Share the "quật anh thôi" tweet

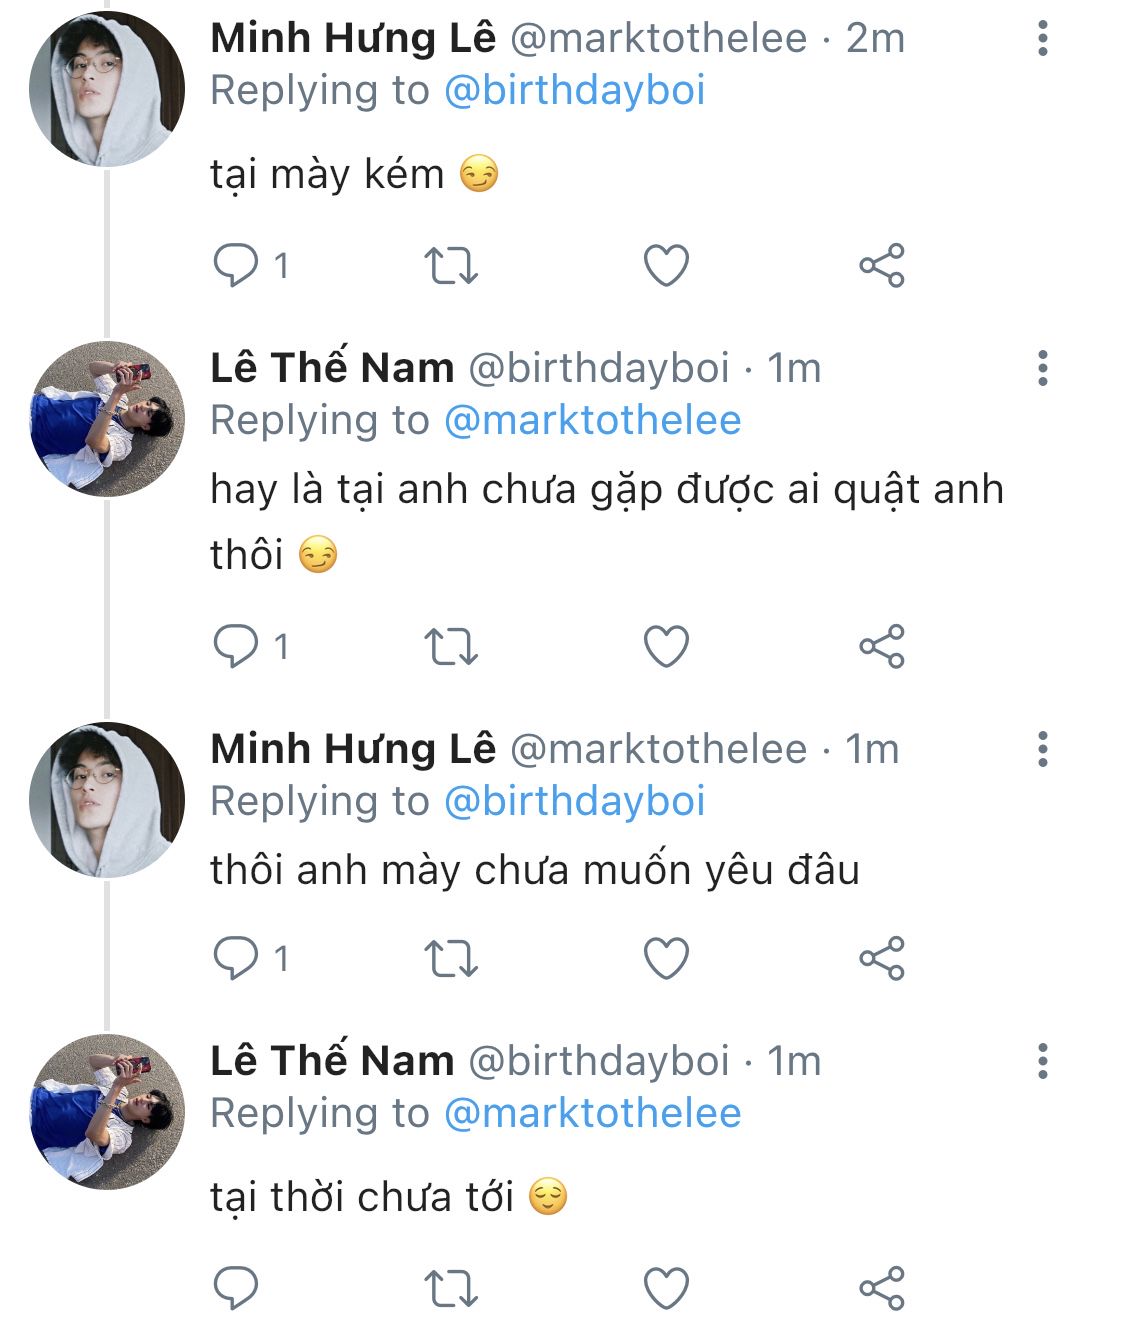[882, 647]
